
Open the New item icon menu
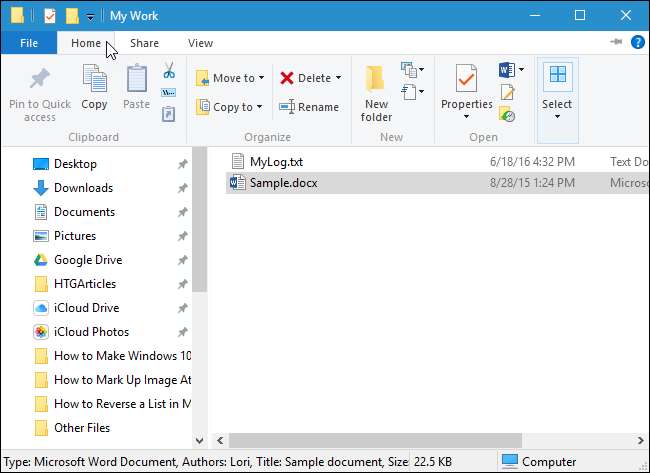[x=412, y=70]
